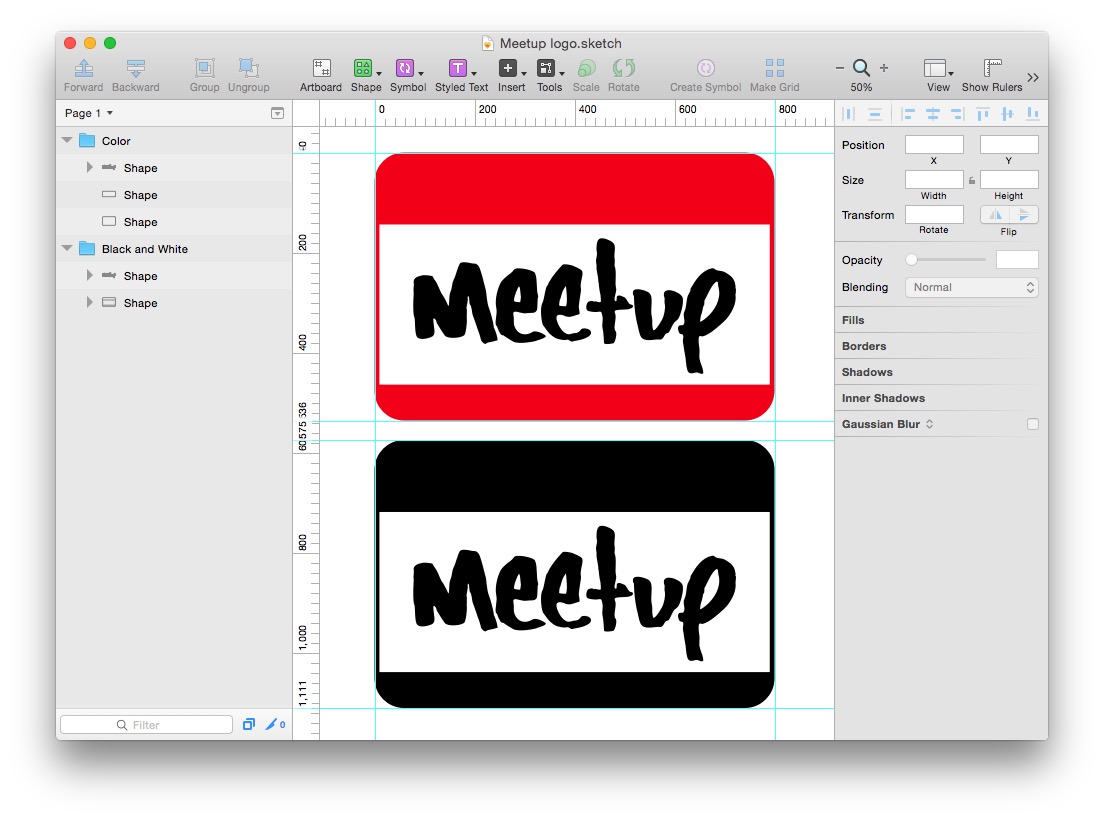Toggle the pages list panel button

point(277,113)
